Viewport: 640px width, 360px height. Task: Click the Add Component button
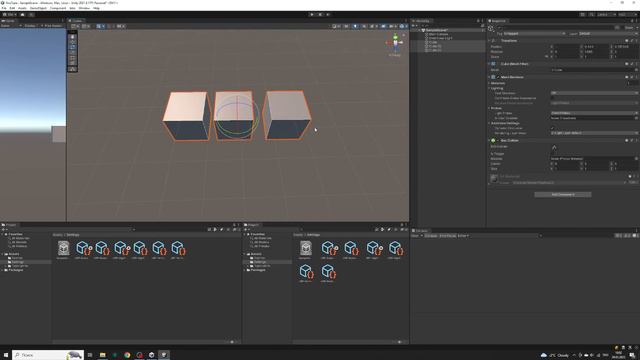pyautogui.click(x=563, y=195)
